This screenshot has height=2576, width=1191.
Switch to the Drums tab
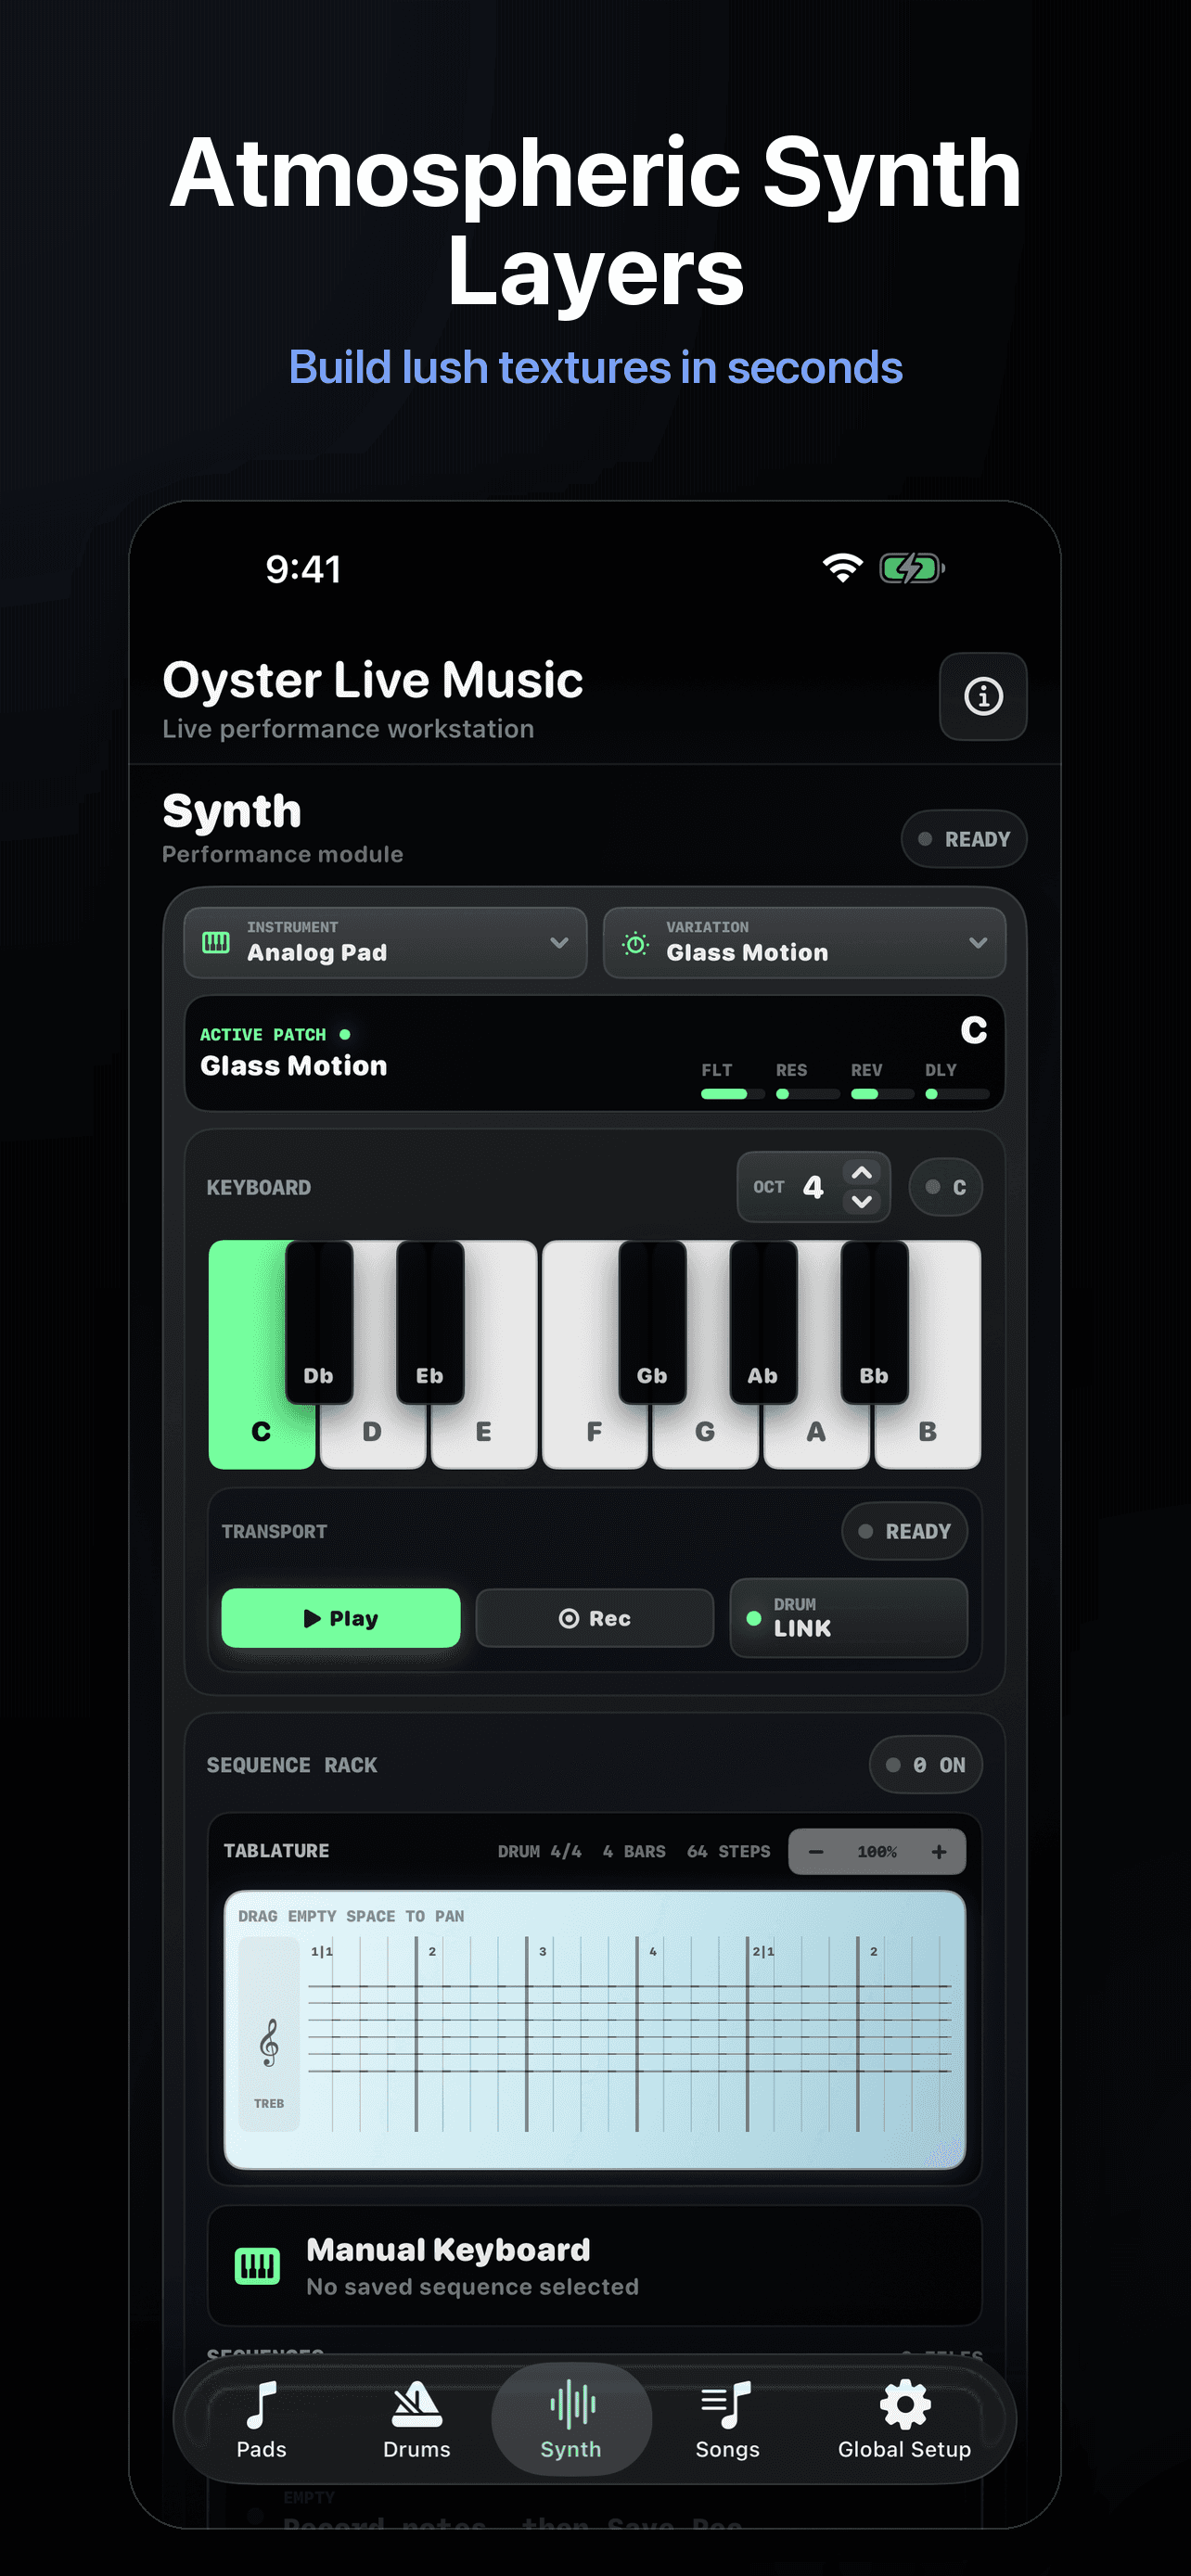[x=416, y=2420]
